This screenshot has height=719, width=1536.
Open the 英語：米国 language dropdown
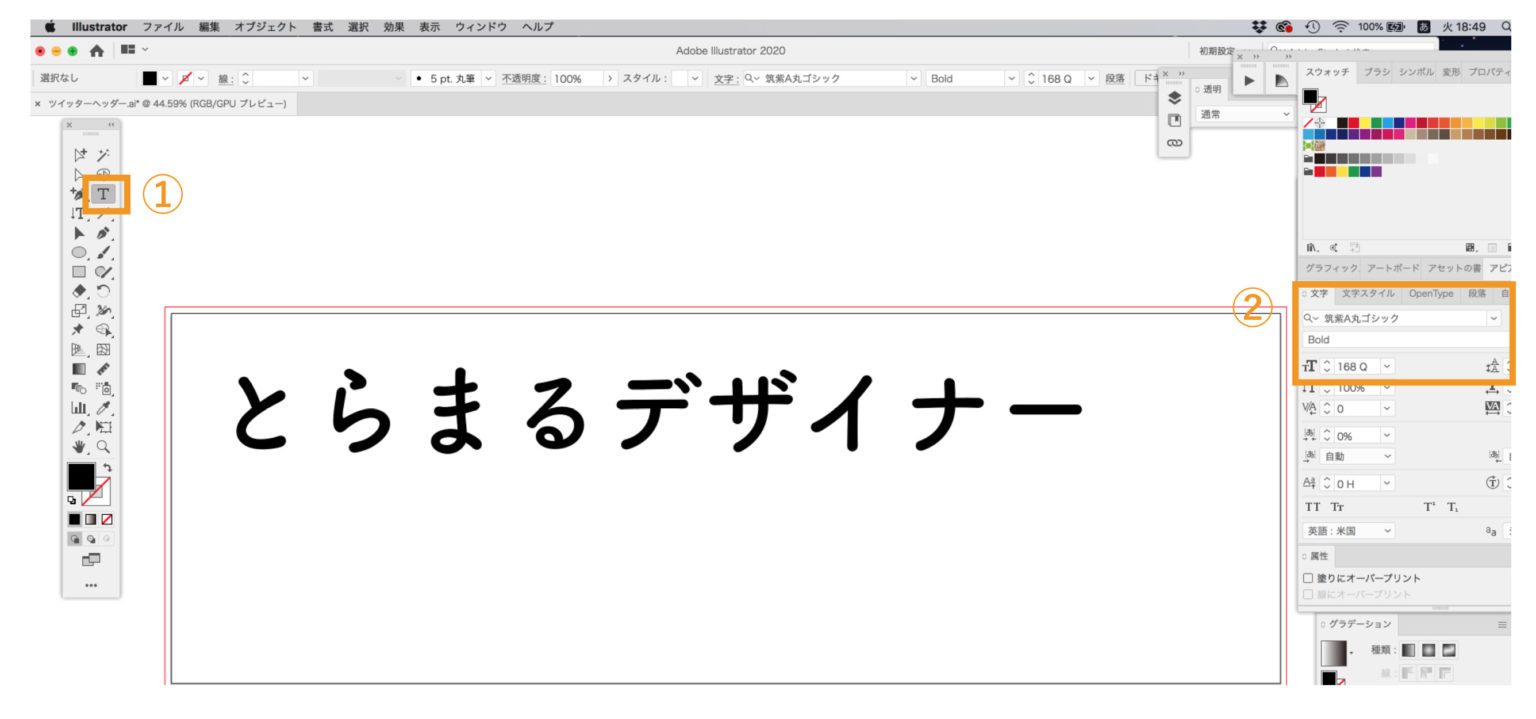coord(1349,531)
